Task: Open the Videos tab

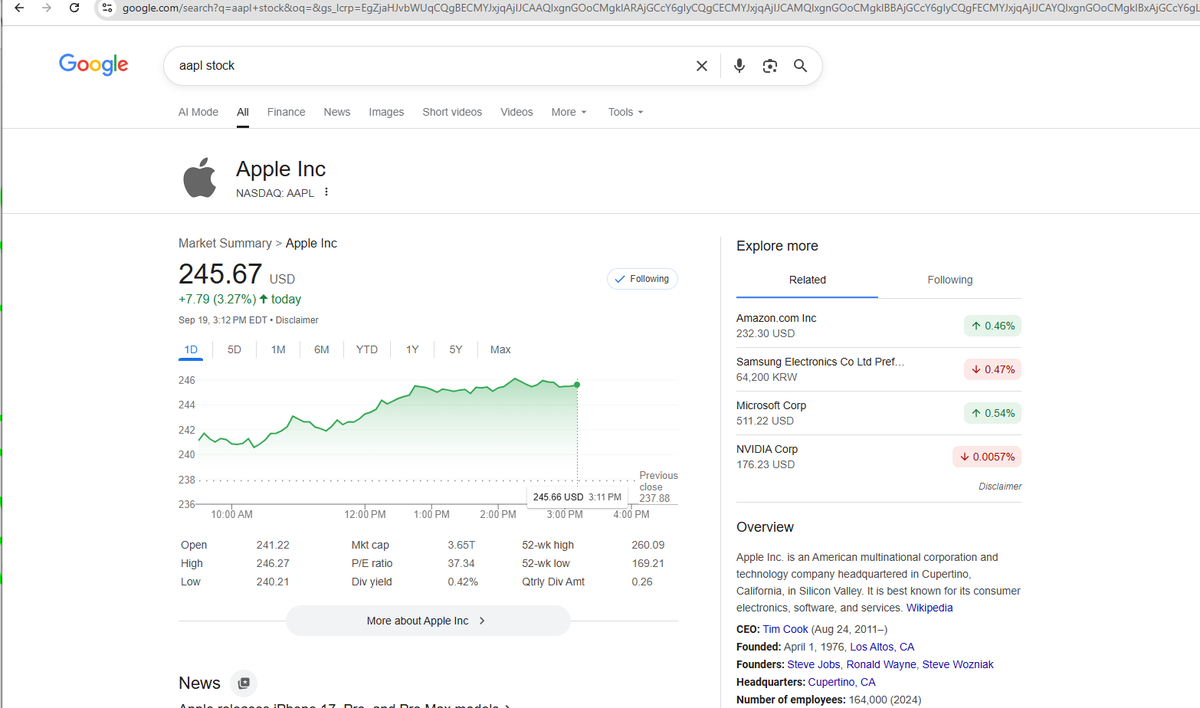Action: tap(517, 112)
